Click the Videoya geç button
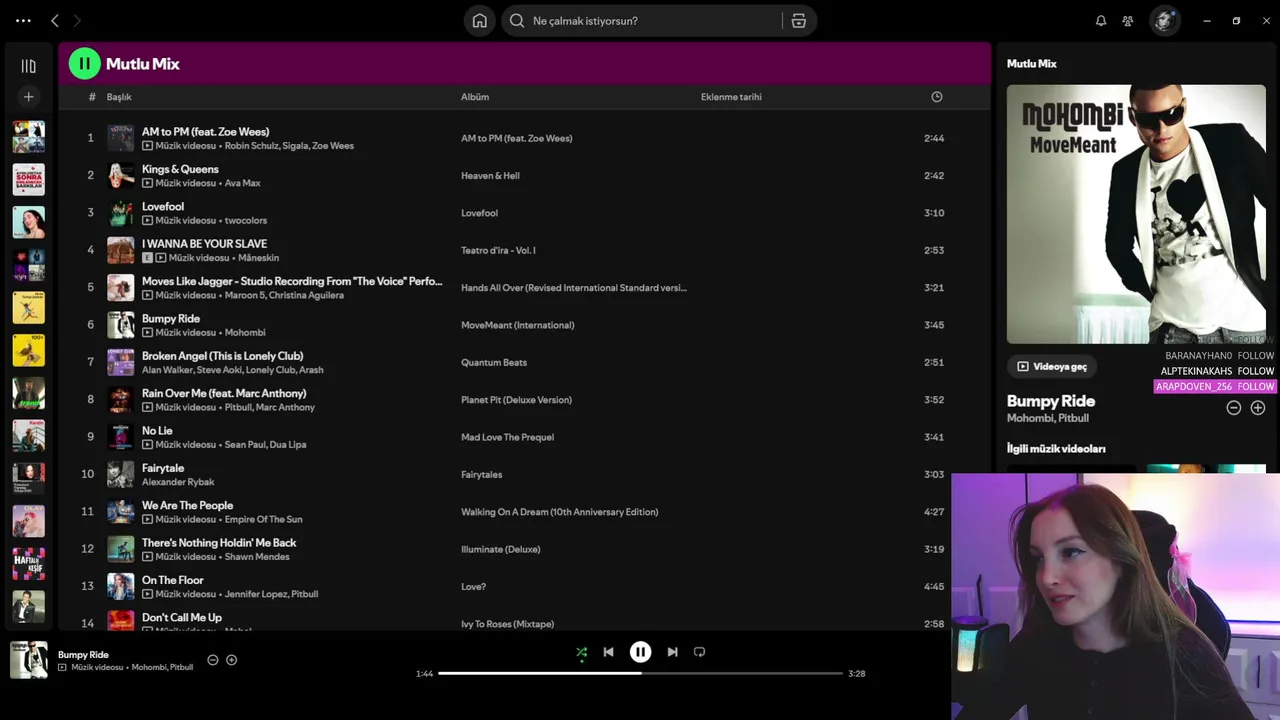This screenshot has width=1280, height=720. pyautogui.click(x=1051, y=367)
